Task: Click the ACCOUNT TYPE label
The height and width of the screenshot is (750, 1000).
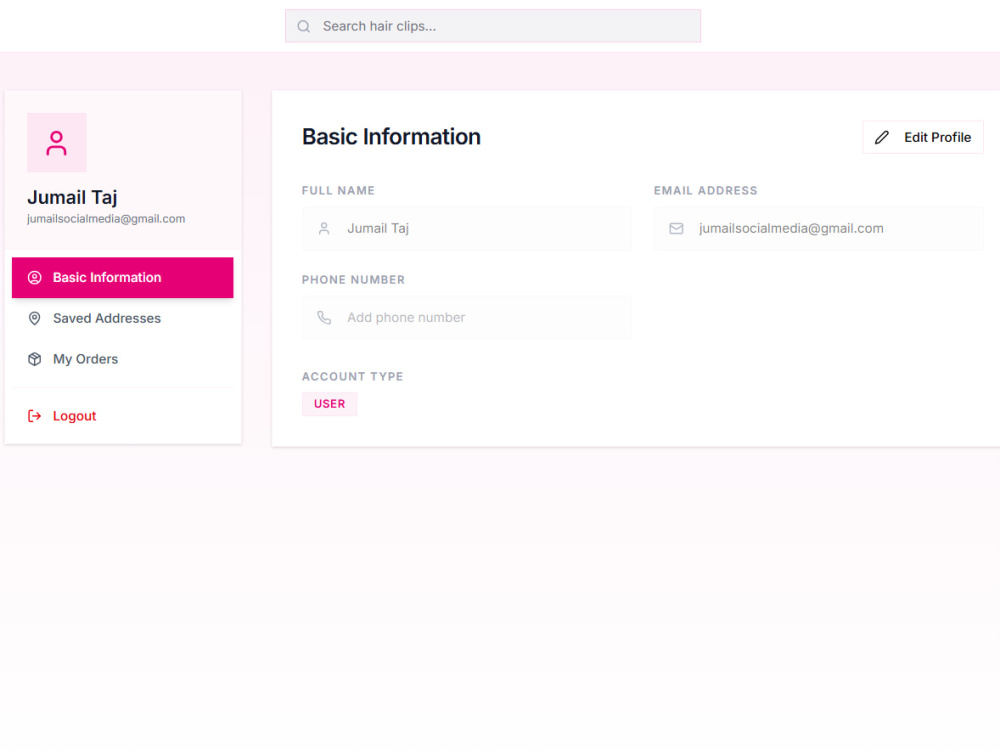Action: pos(353,377)
